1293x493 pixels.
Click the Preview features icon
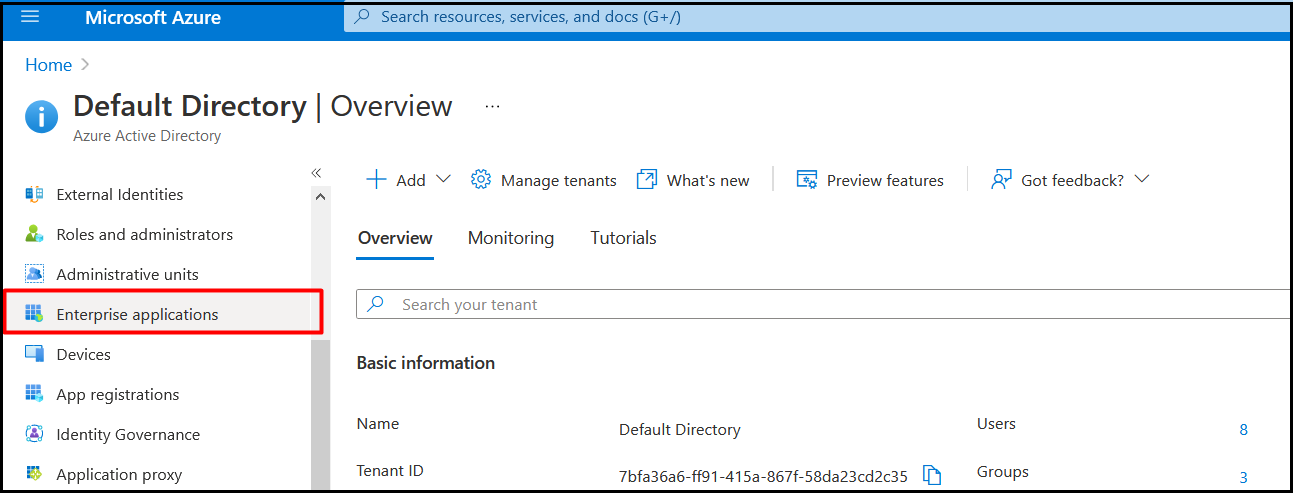[807, 180]
